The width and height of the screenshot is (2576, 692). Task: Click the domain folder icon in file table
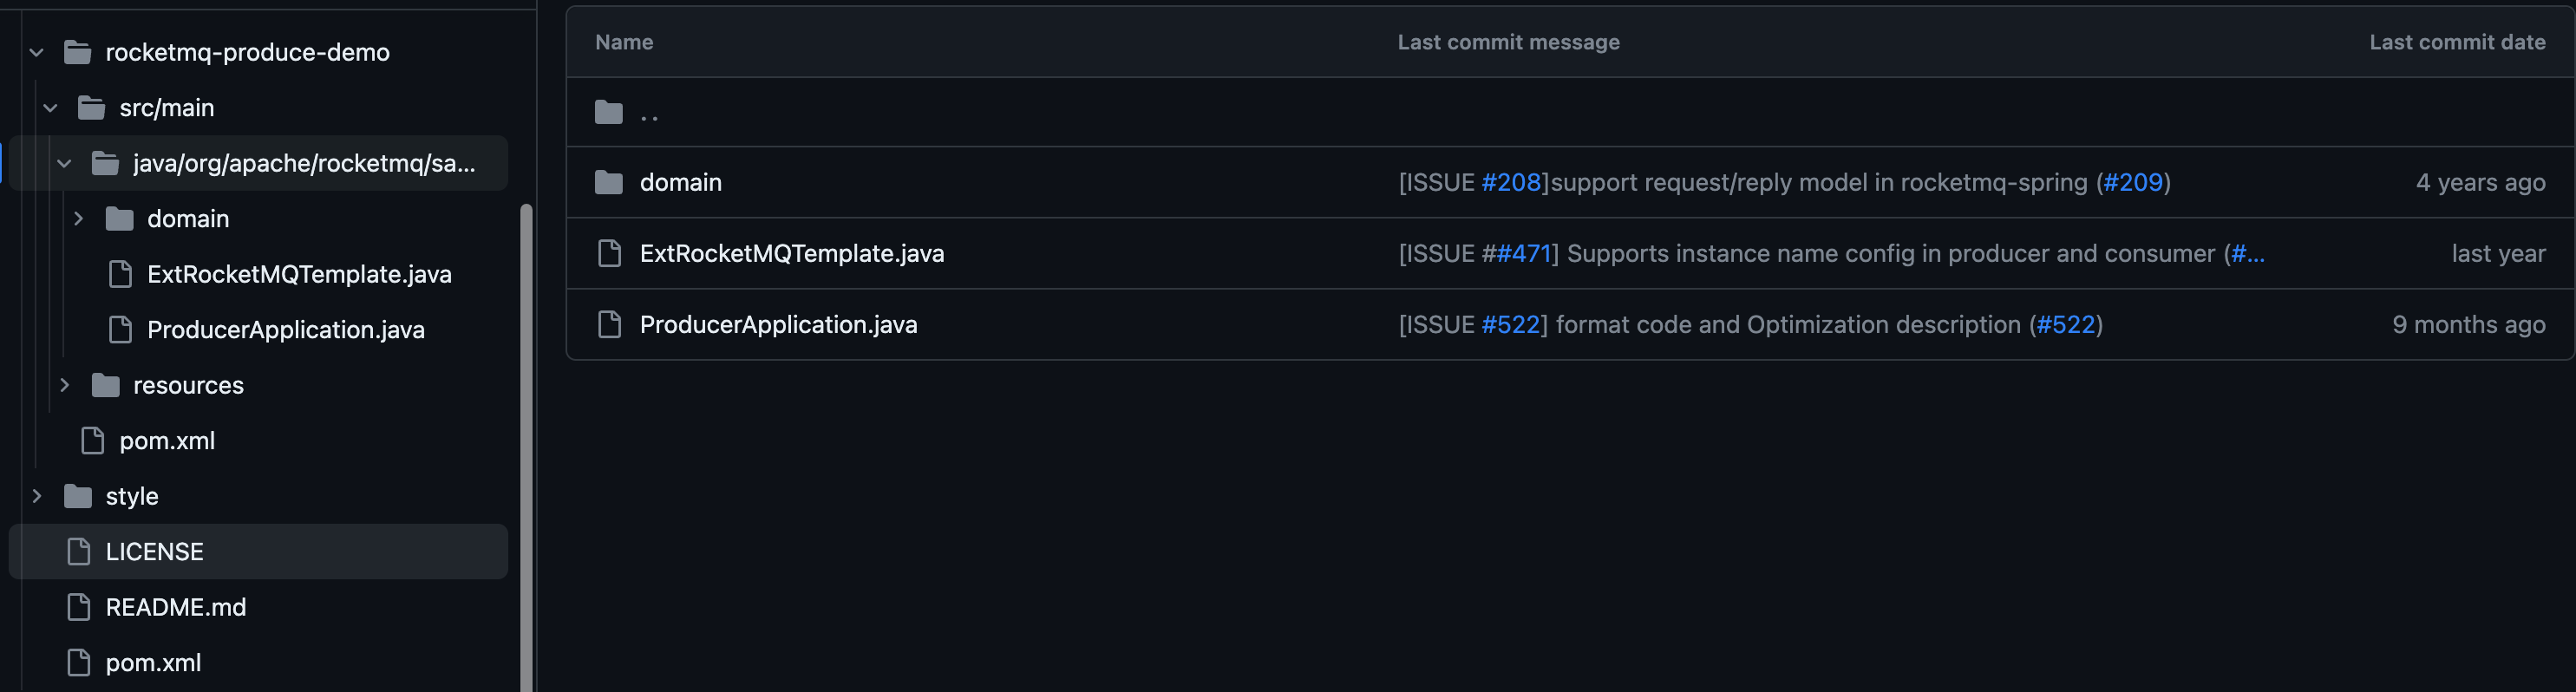click(609, 183)
